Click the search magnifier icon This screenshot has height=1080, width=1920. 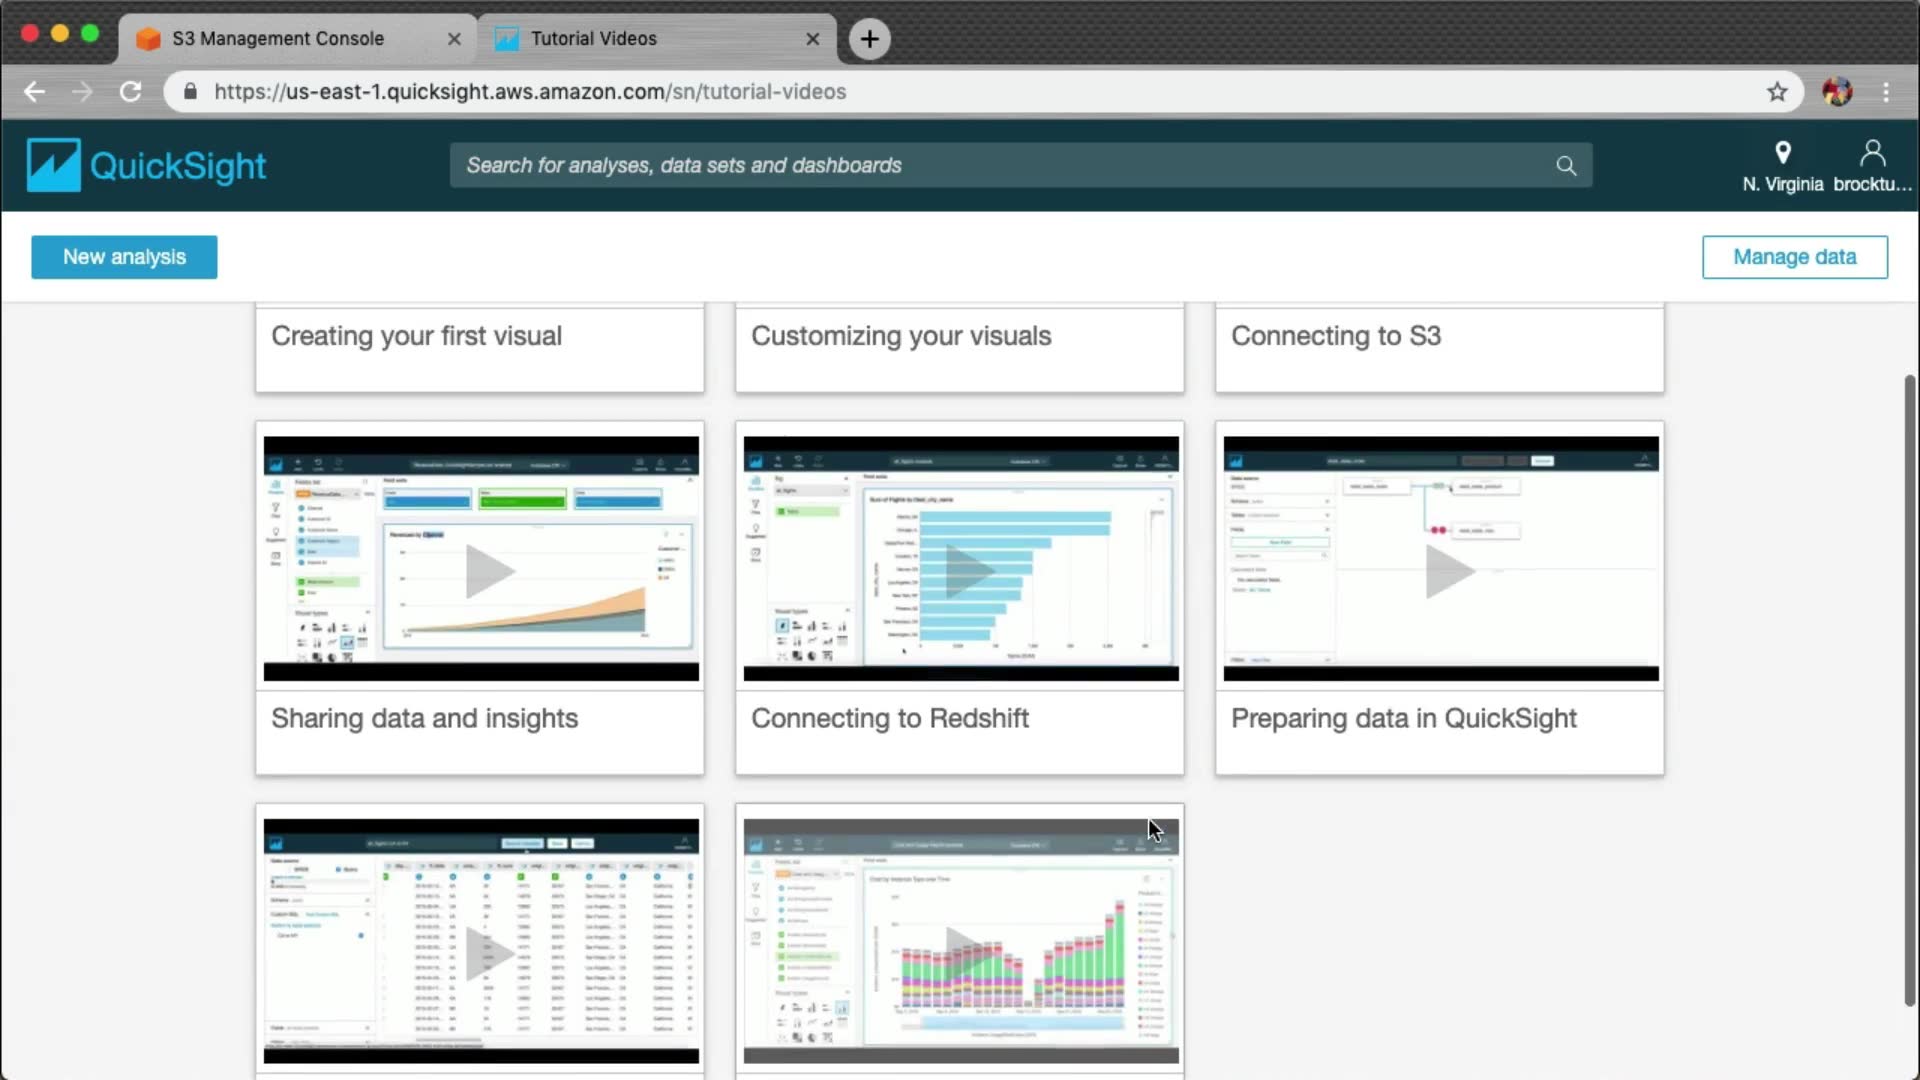(1566, 166)
